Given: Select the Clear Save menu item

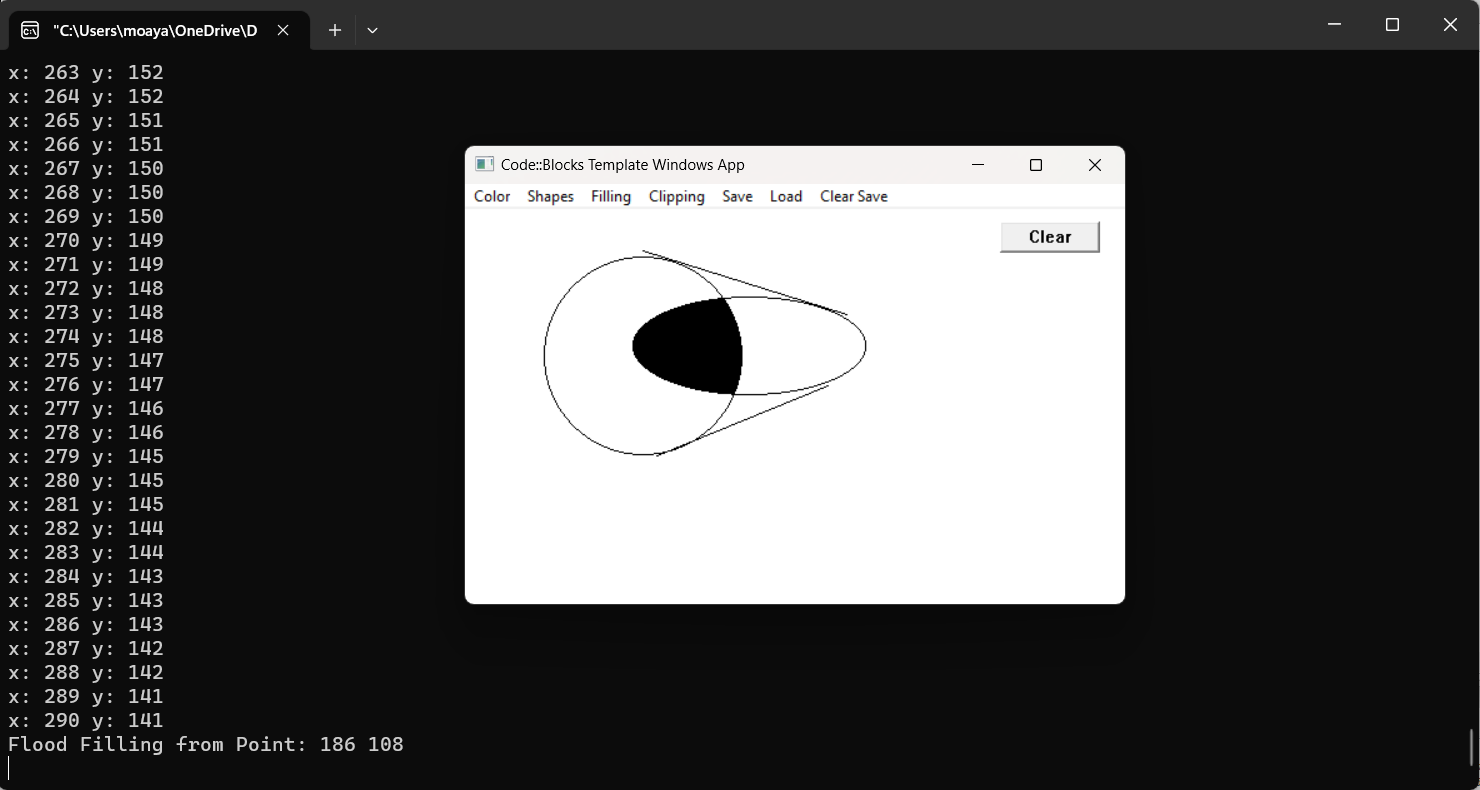Looking at the screenshot, I should click(853, 196).
